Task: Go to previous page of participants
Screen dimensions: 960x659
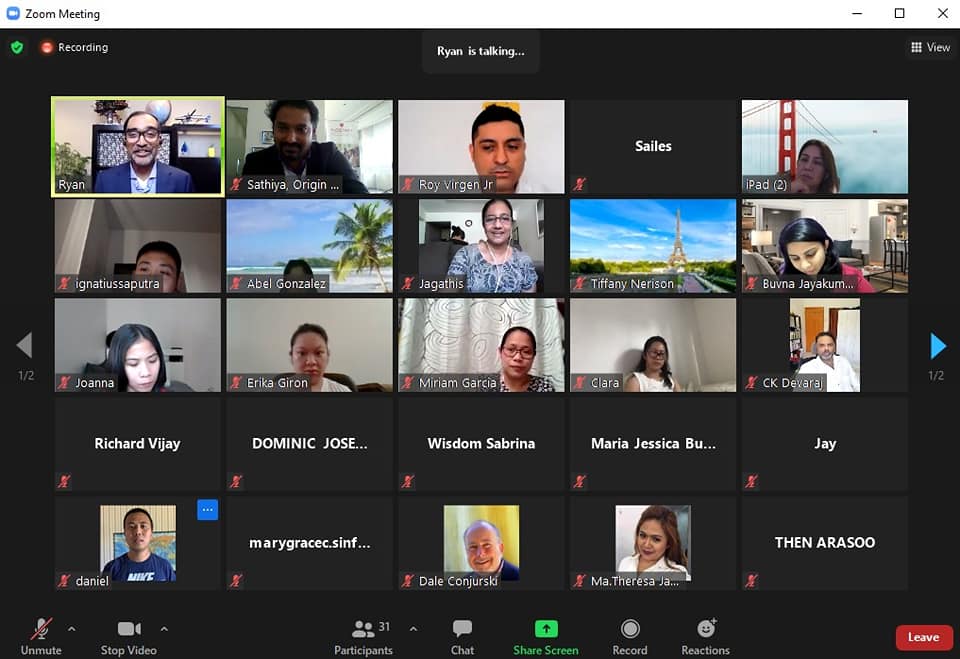Action: [x=24, y=345]
